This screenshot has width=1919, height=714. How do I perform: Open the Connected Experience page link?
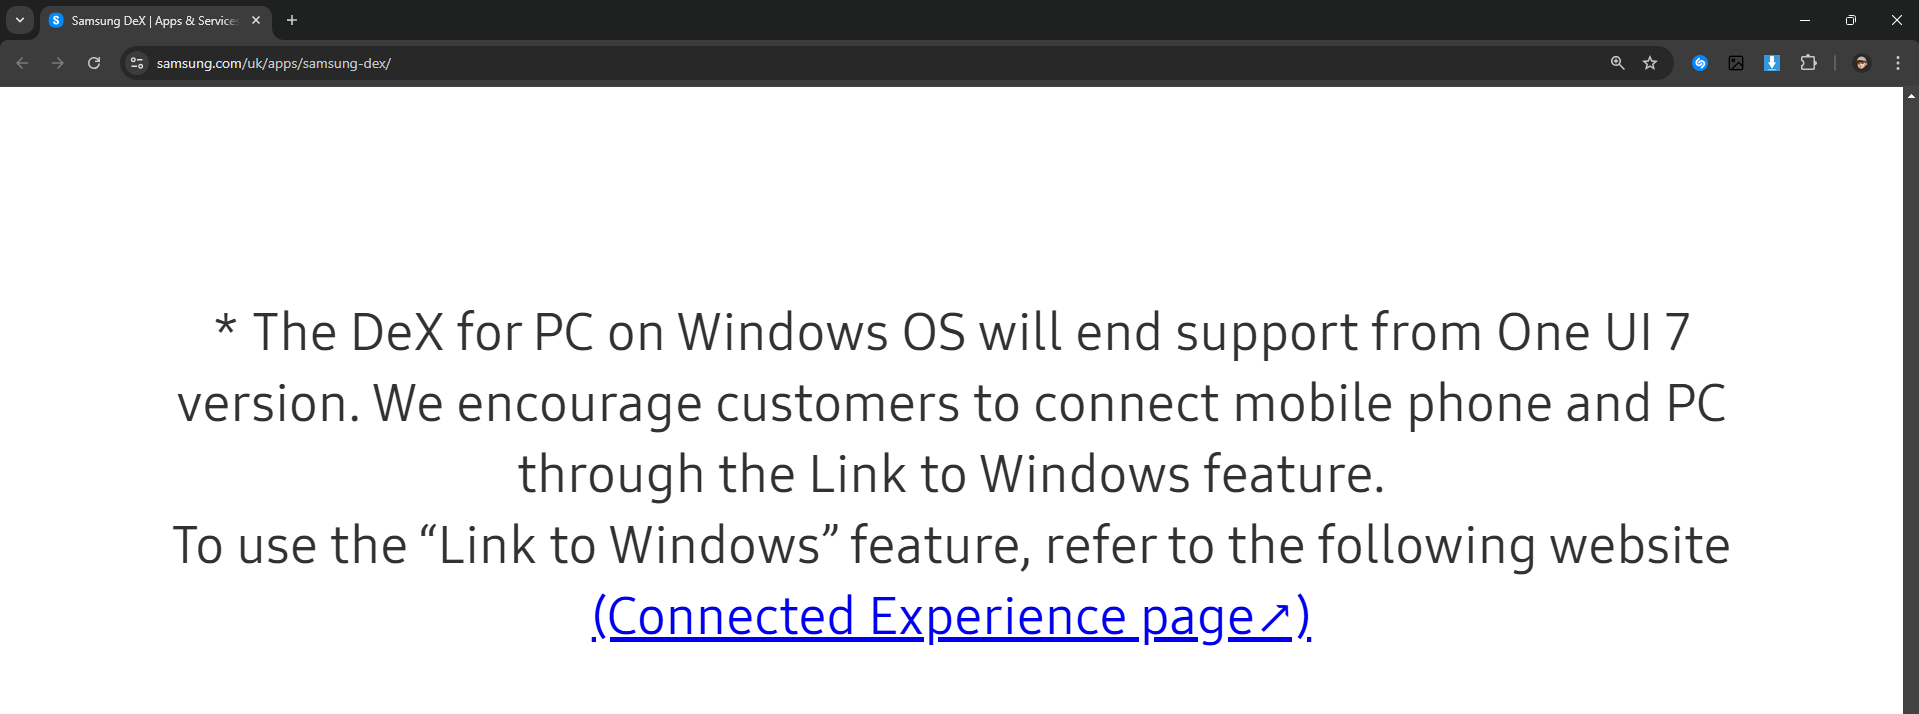[x=951, y=617]
